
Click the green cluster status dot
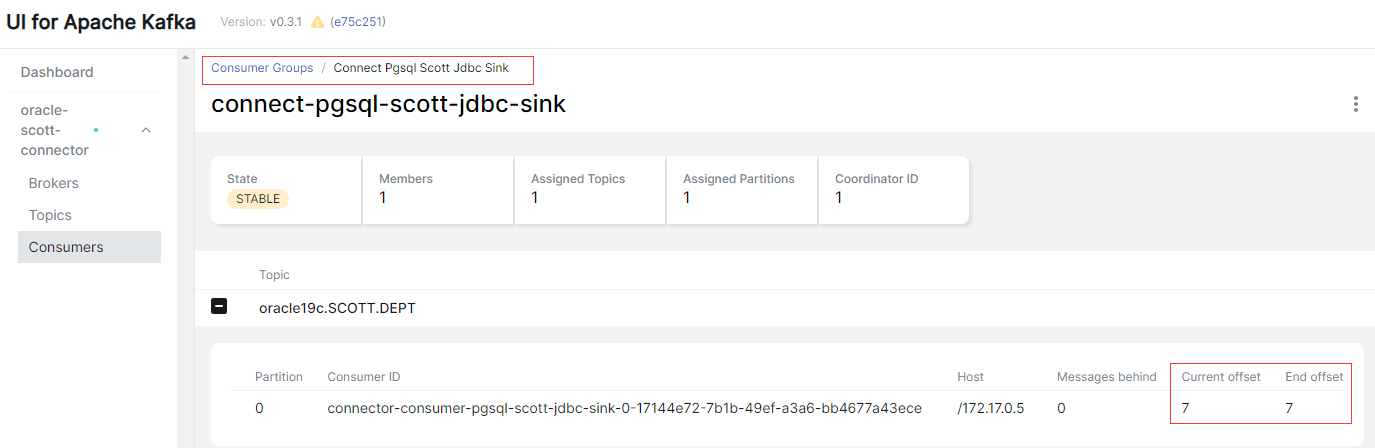point(96,130)
